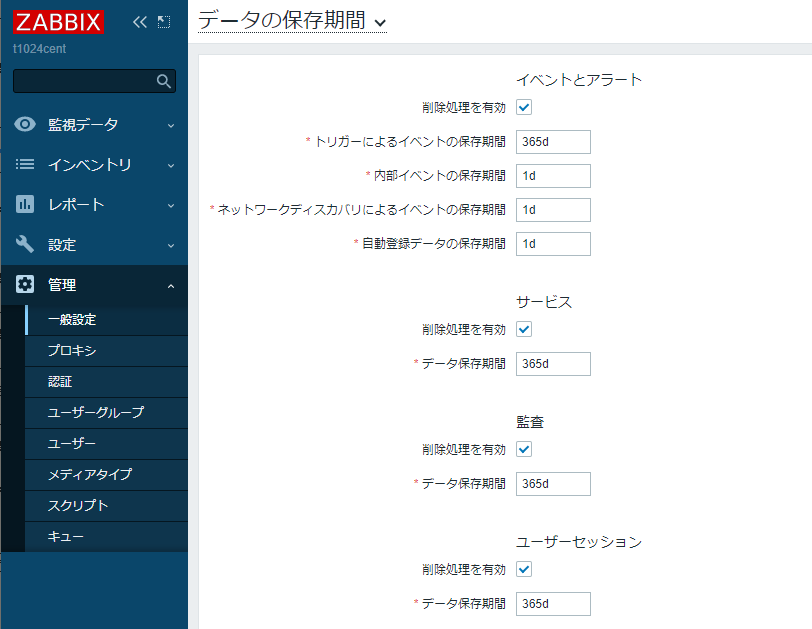Screen dimensions: 812x629
Task: Open reports using the bar chart icon
Action: tap(24, 204)
